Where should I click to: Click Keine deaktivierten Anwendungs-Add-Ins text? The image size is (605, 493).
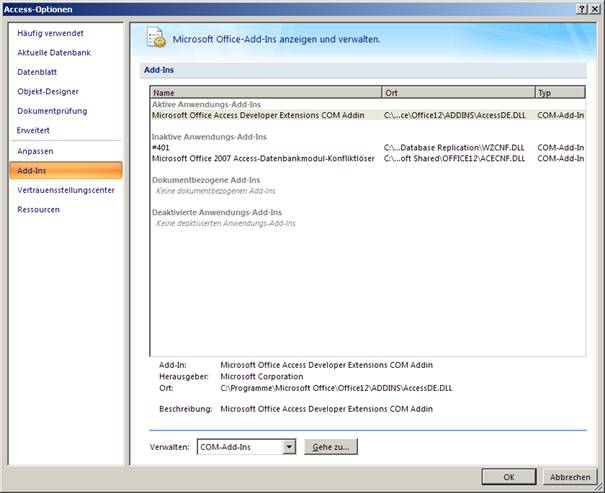(x=226, y=223)
